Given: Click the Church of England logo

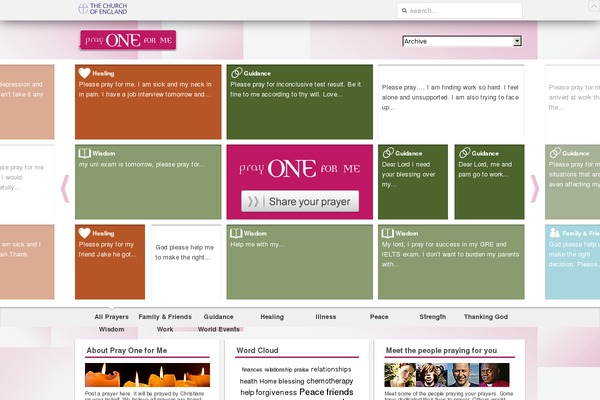Looking at the screenshot, I should point(103,9).
